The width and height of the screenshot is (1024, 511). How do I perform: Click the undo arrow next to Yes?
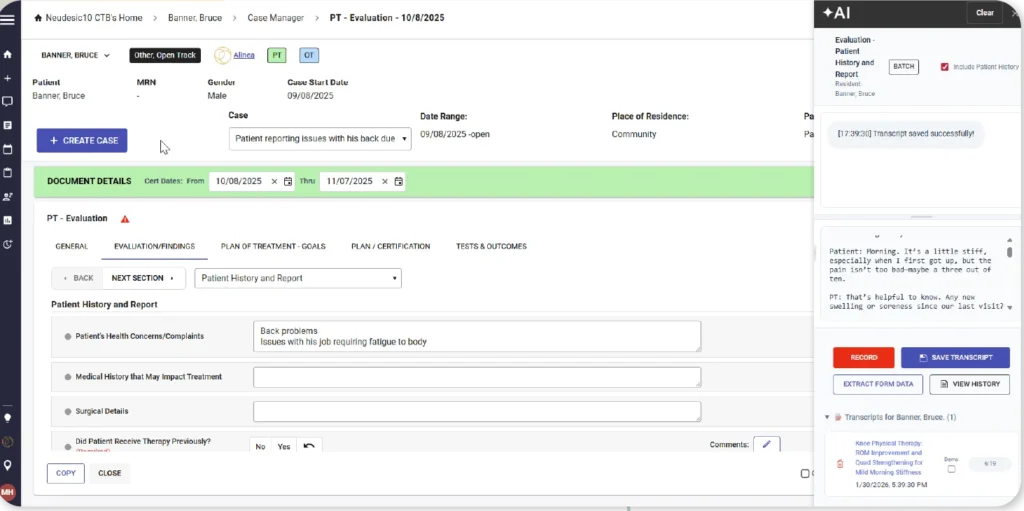click(x=309, y=446)
